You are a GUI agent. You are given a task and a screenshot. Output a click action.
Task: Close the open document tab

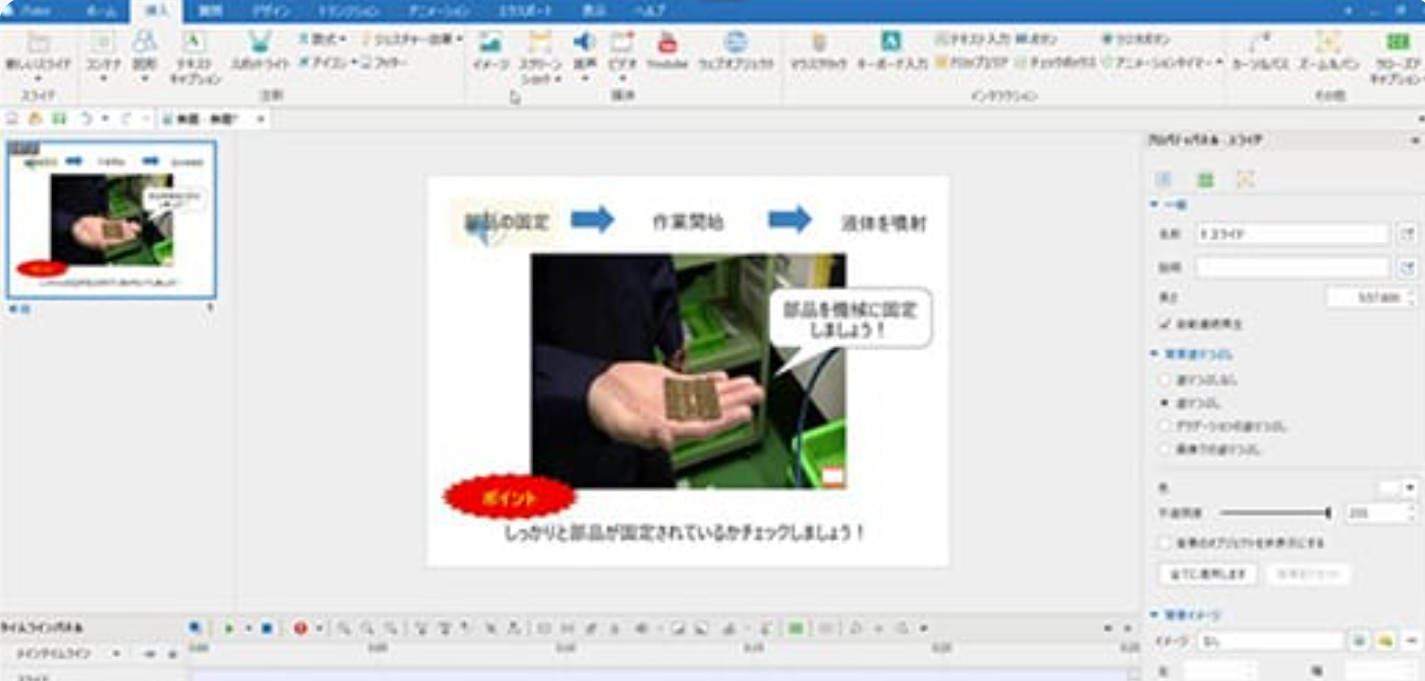click(261, 119)
